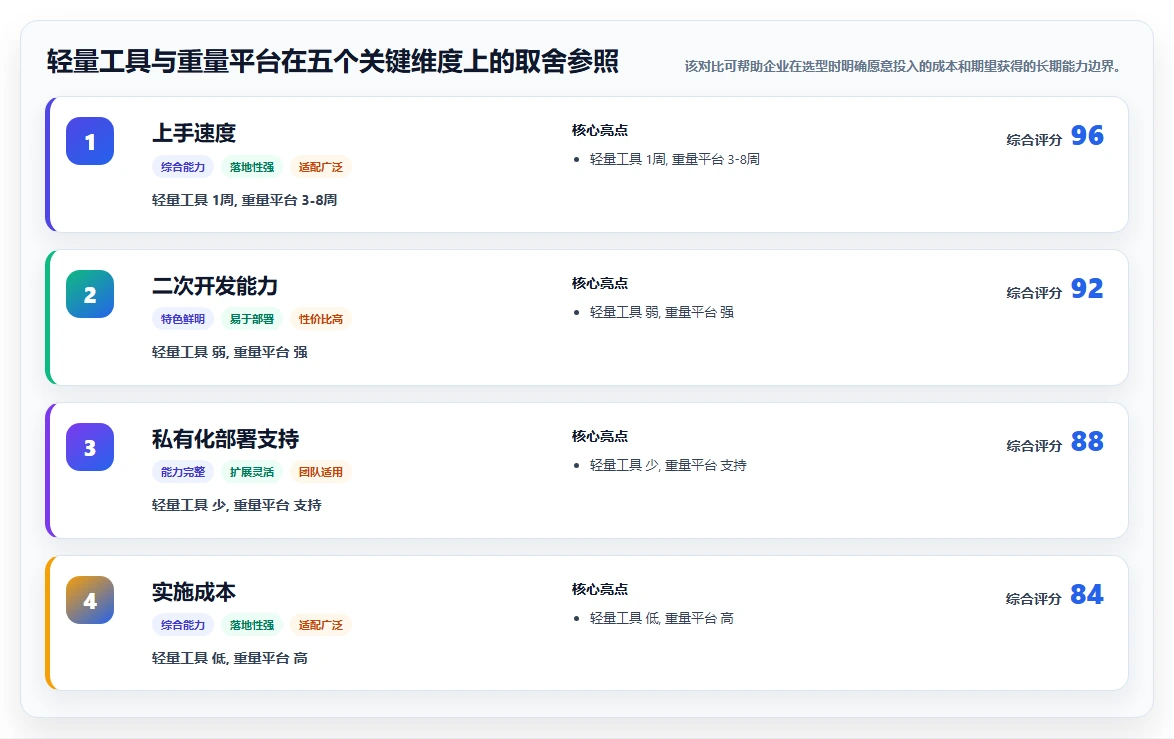The width and height of the screenshot is (1174, 739).
Task: Select the 扩展灵活 tag
Action: pos(252,472)
